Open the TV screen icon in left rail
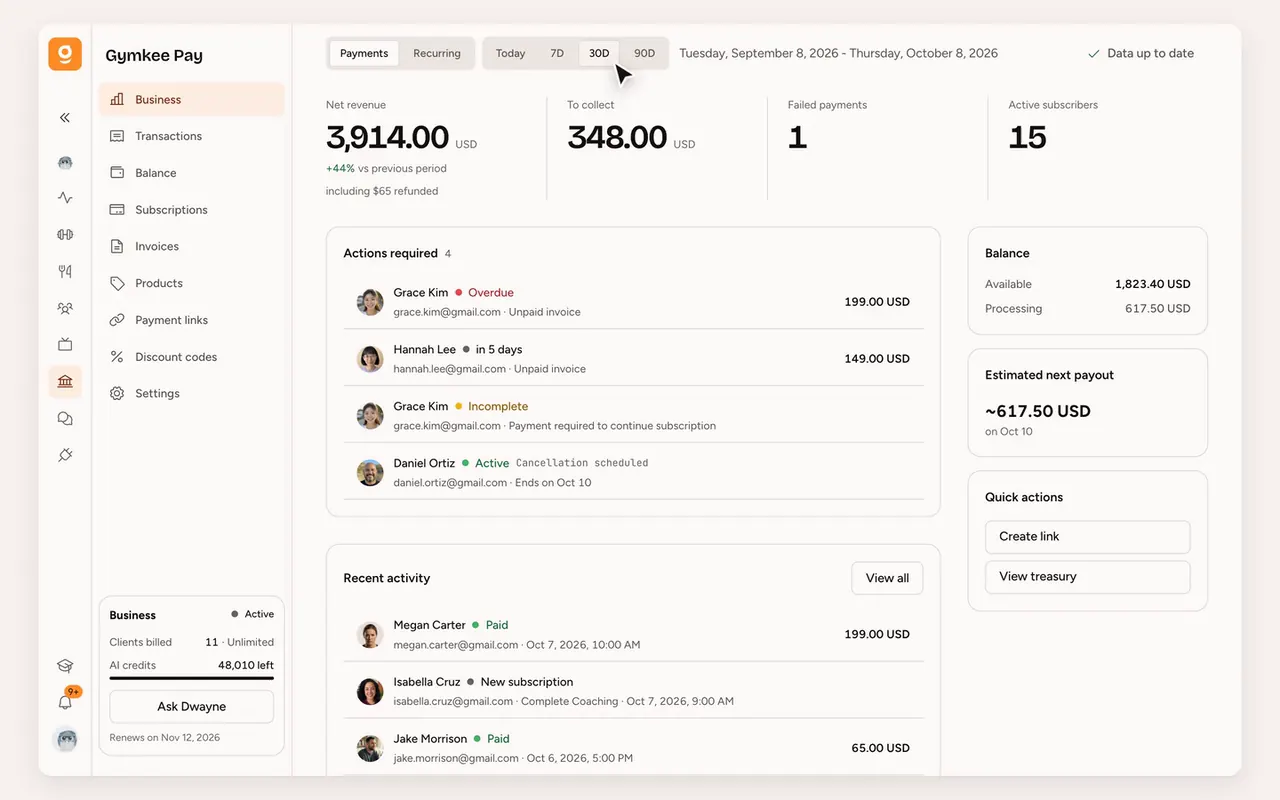1280x800 pixels. point(65,345)
